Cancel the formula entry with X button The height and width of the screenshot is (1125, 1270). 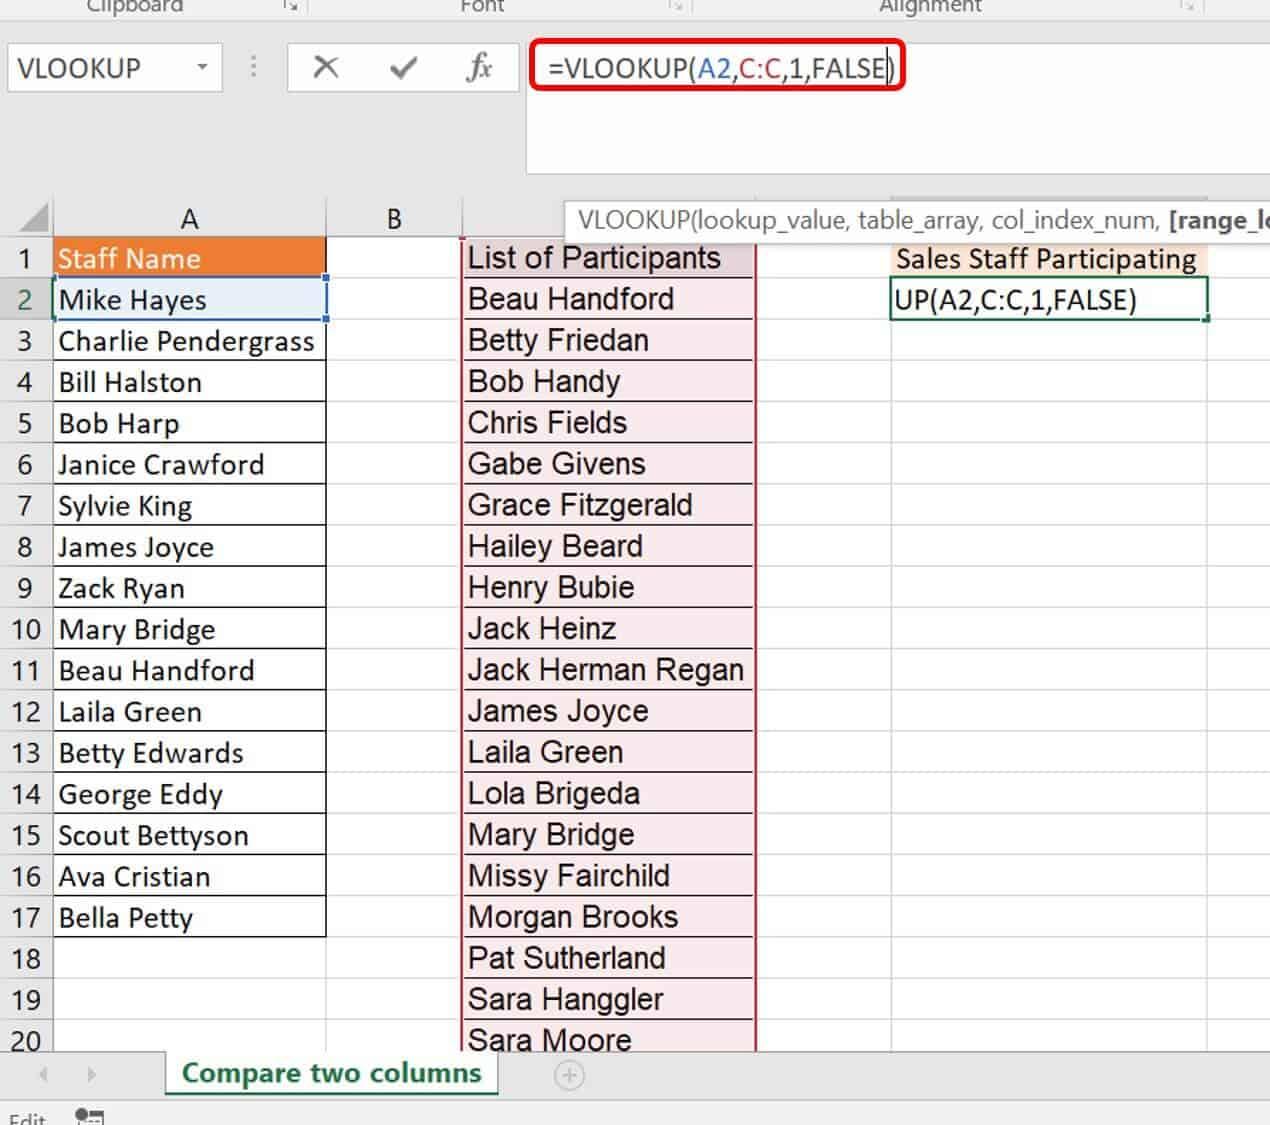click(325, 68)
